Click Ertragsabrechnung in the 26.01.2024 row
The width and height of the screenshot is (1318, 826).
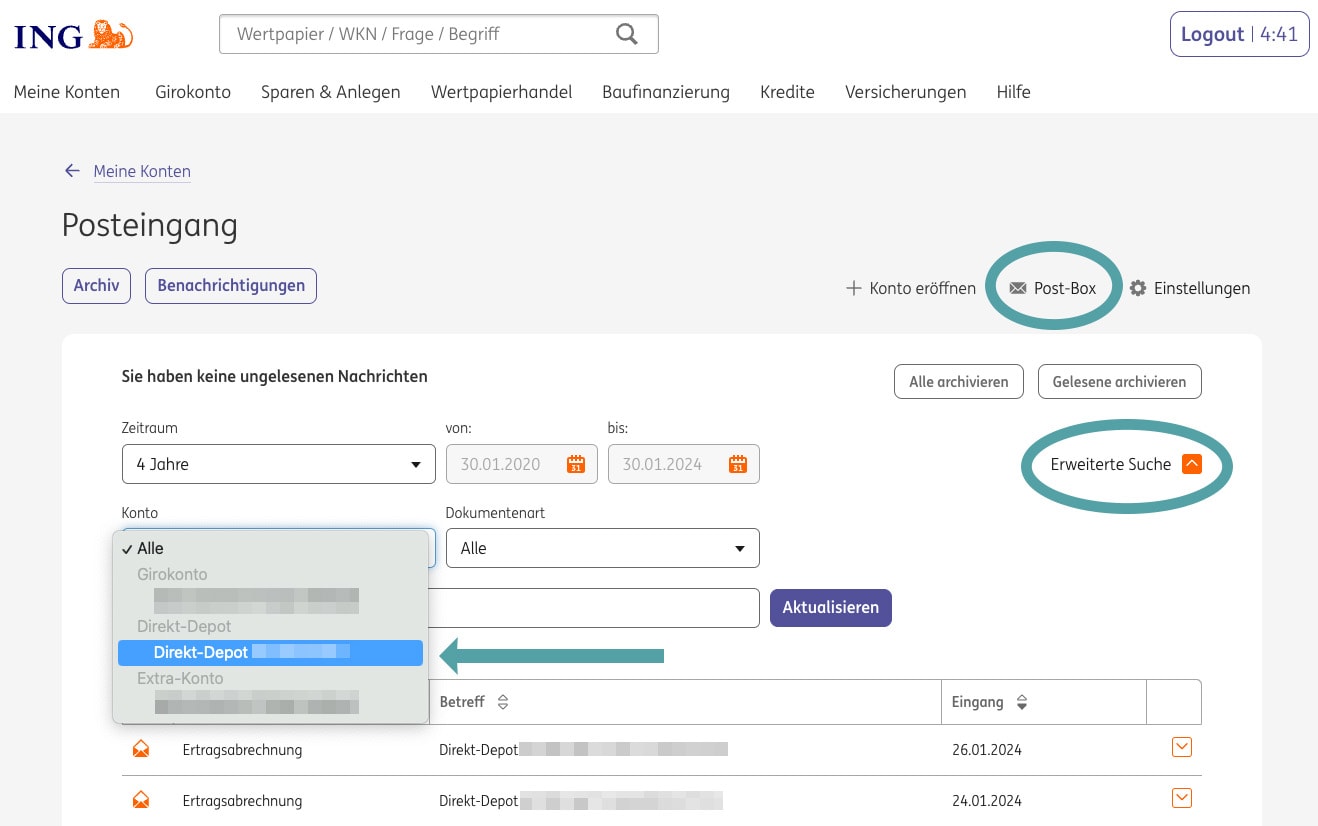242,750
